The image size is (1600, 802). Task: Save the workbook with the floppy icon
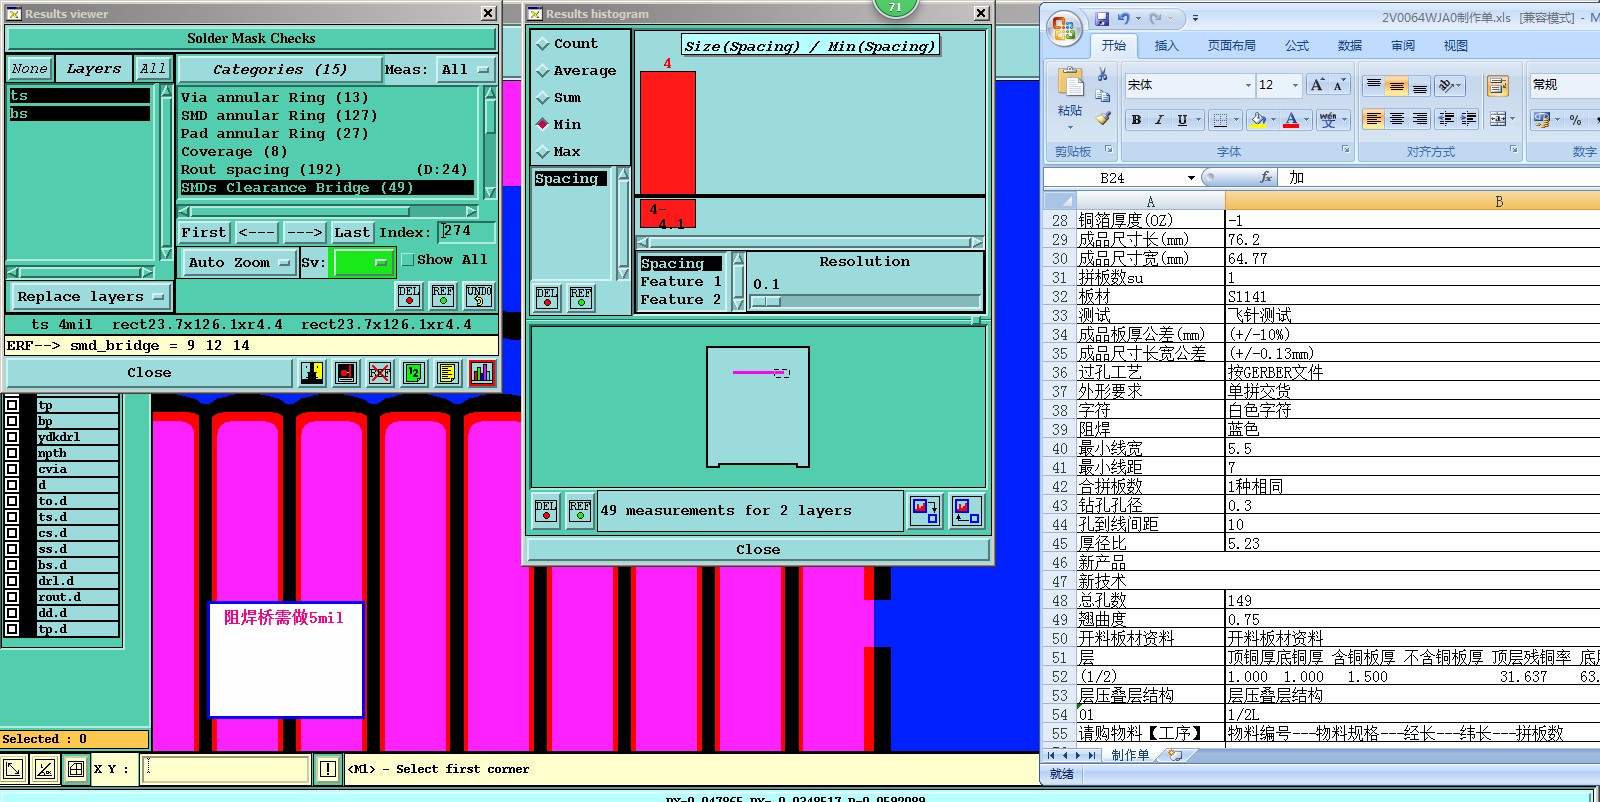[x=1102, y=18]
